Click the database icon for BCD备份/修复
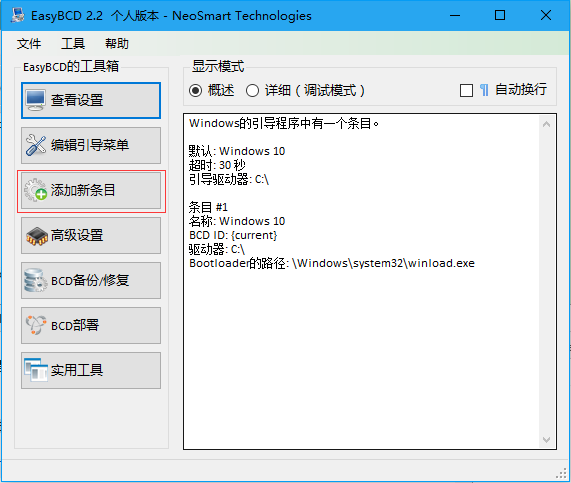The height and width of the screenshot is (483, 571). click(35, 280)
